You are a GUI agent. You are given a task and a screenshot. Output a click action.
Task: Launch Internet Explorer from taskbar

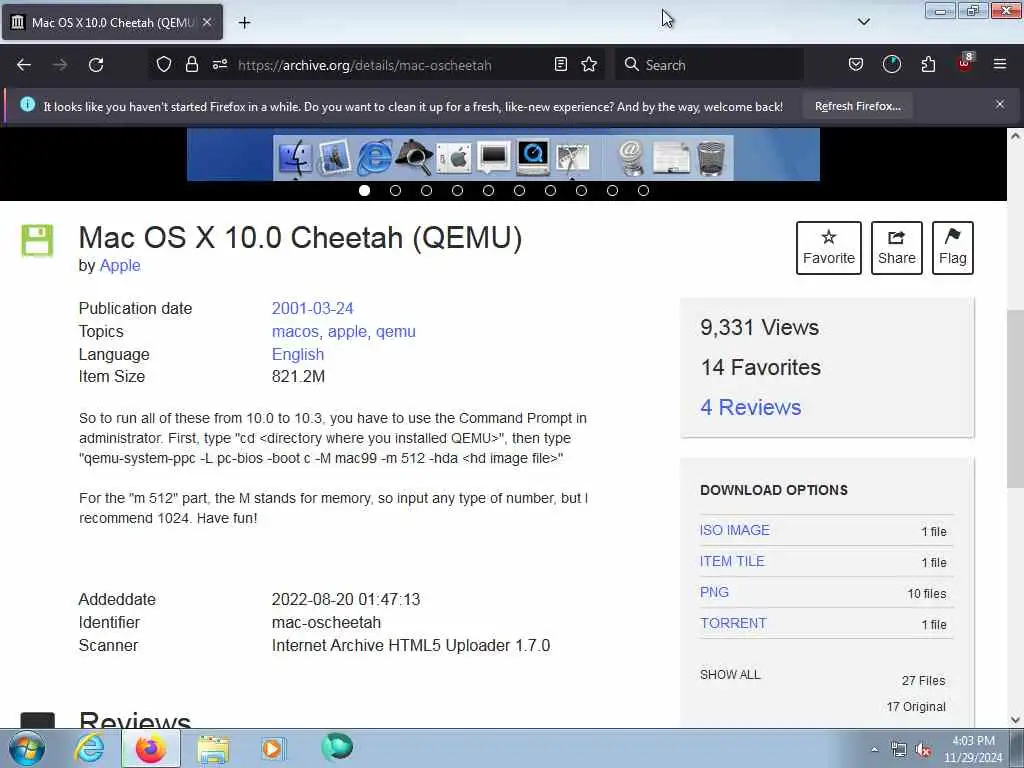tap(89, 748)
